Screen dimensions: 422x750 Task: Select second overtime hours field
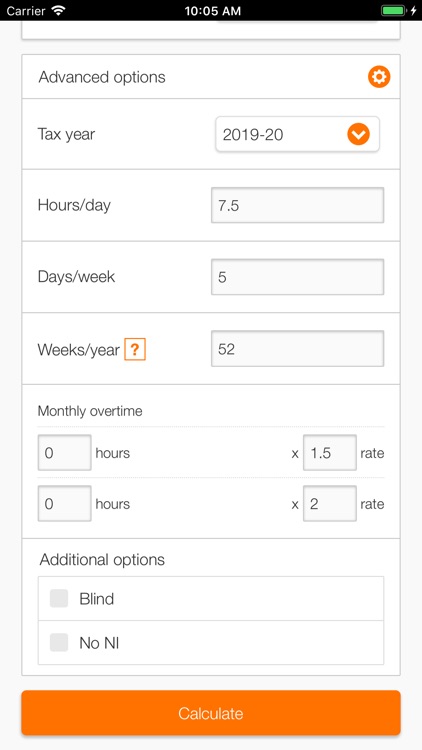[x=65, y=503]
